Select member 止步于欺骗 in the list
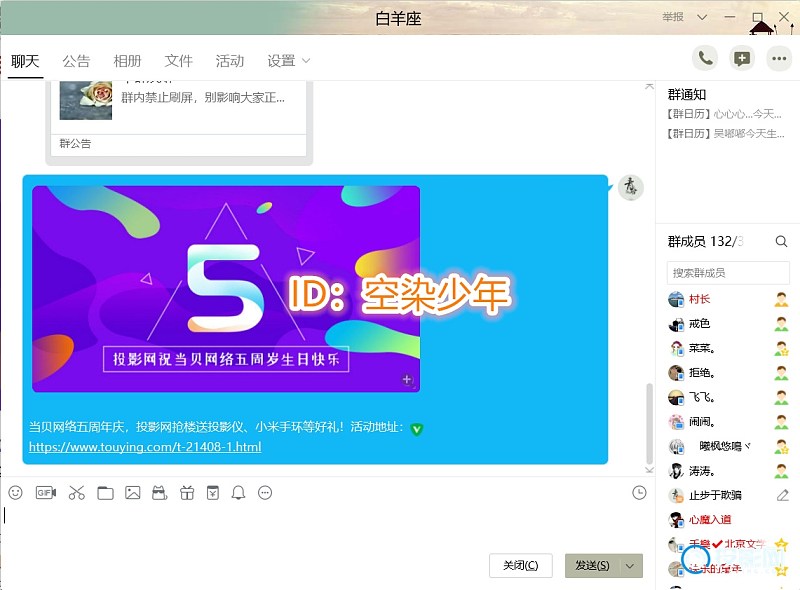 tap(729, 495)
